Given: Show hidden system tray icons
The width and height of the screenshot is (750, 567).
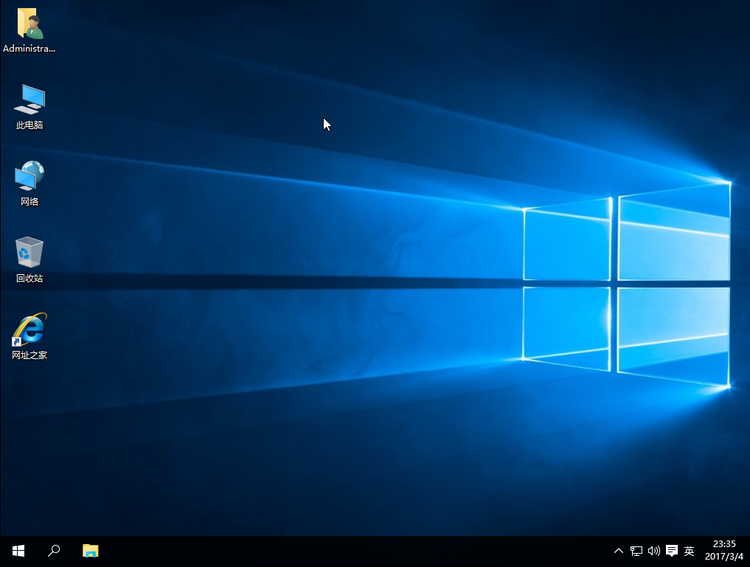Looking at the screenshot, I should 618,551.
